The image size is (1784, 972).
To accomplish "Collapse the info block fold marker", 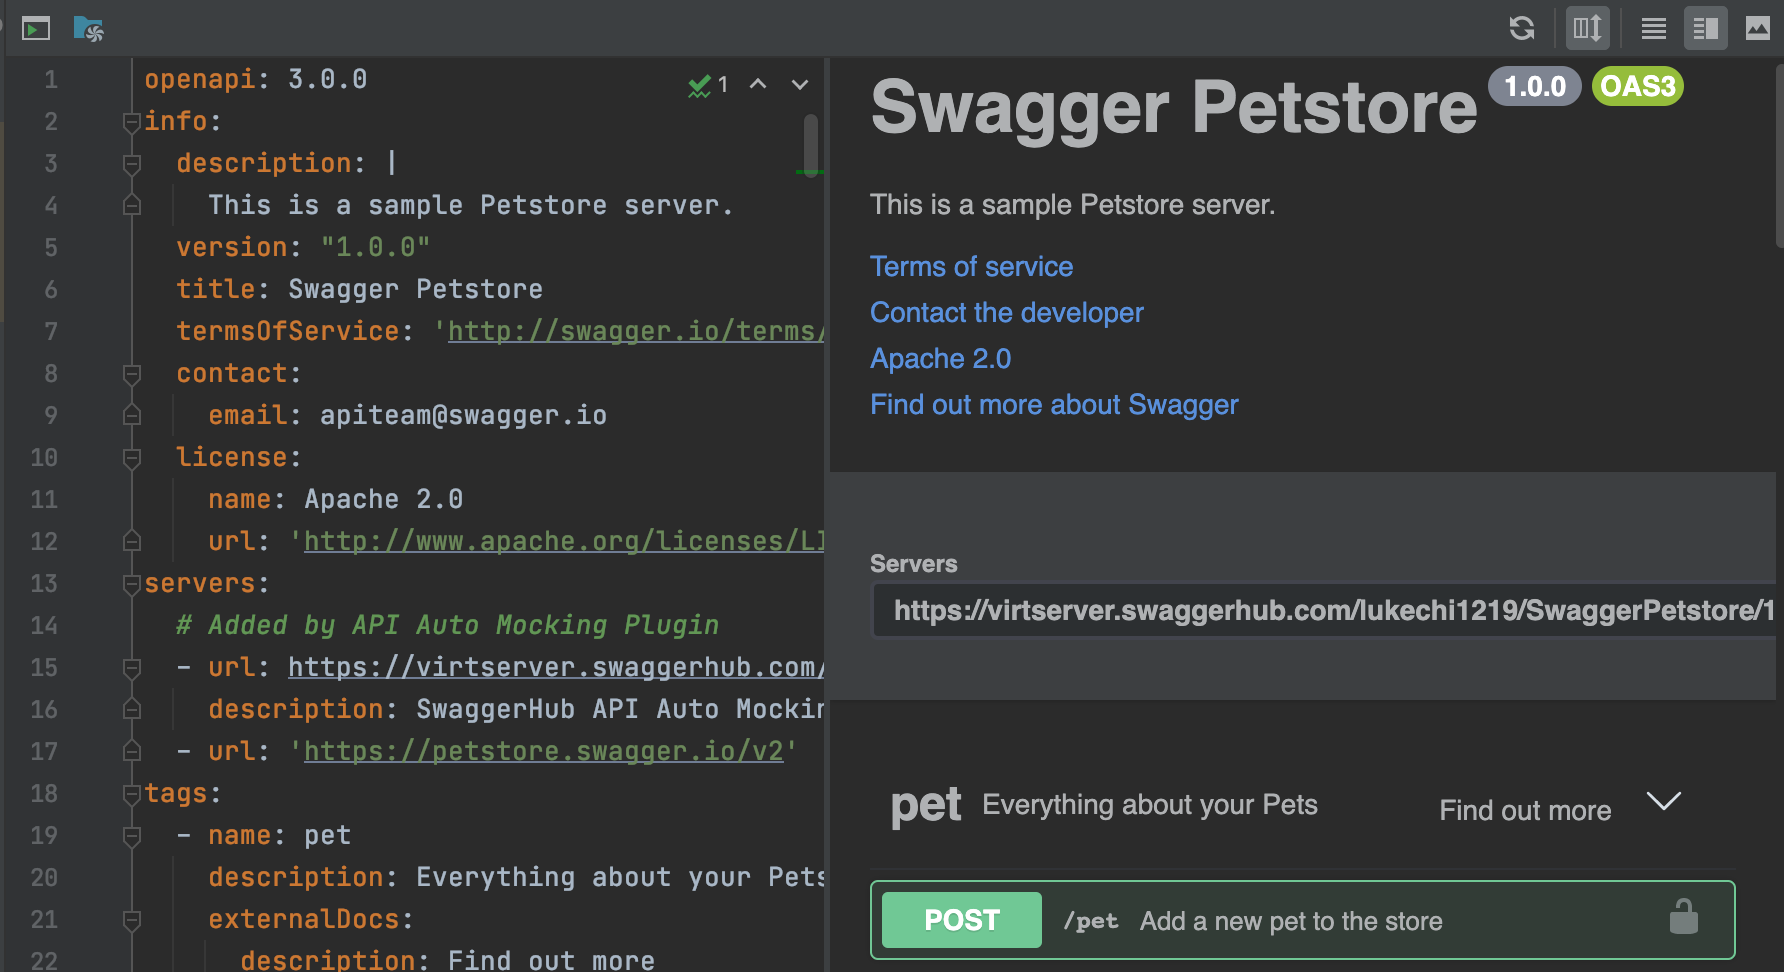I will tap(131, 122).
